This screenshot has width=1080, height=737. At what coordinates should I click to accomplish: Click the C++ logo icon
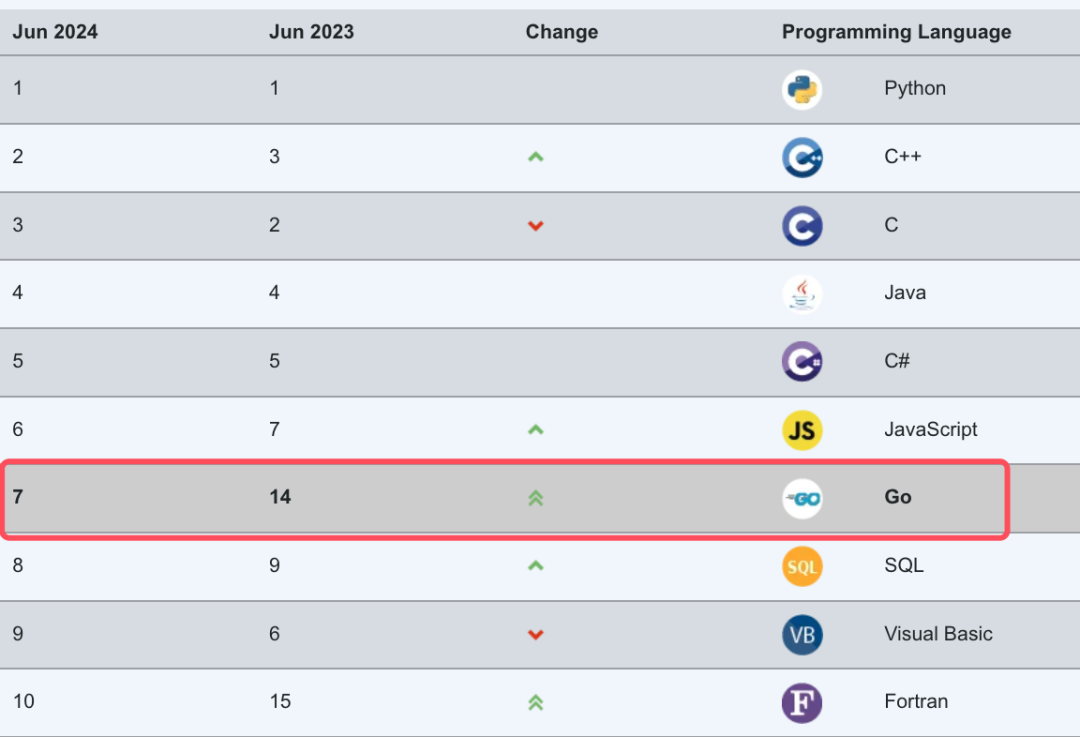pyautogui.click(x=802, y=158)
